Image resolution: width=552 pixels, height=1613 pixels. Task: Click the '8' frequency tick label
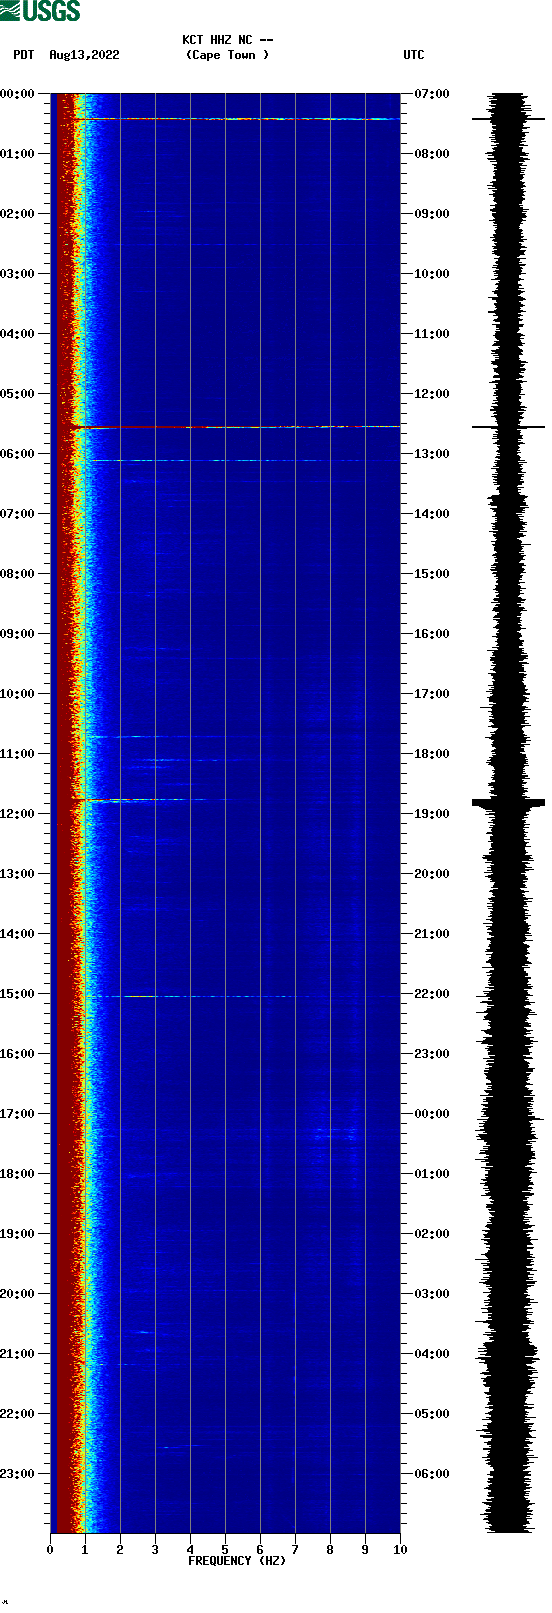click(x=330, y=1550)
